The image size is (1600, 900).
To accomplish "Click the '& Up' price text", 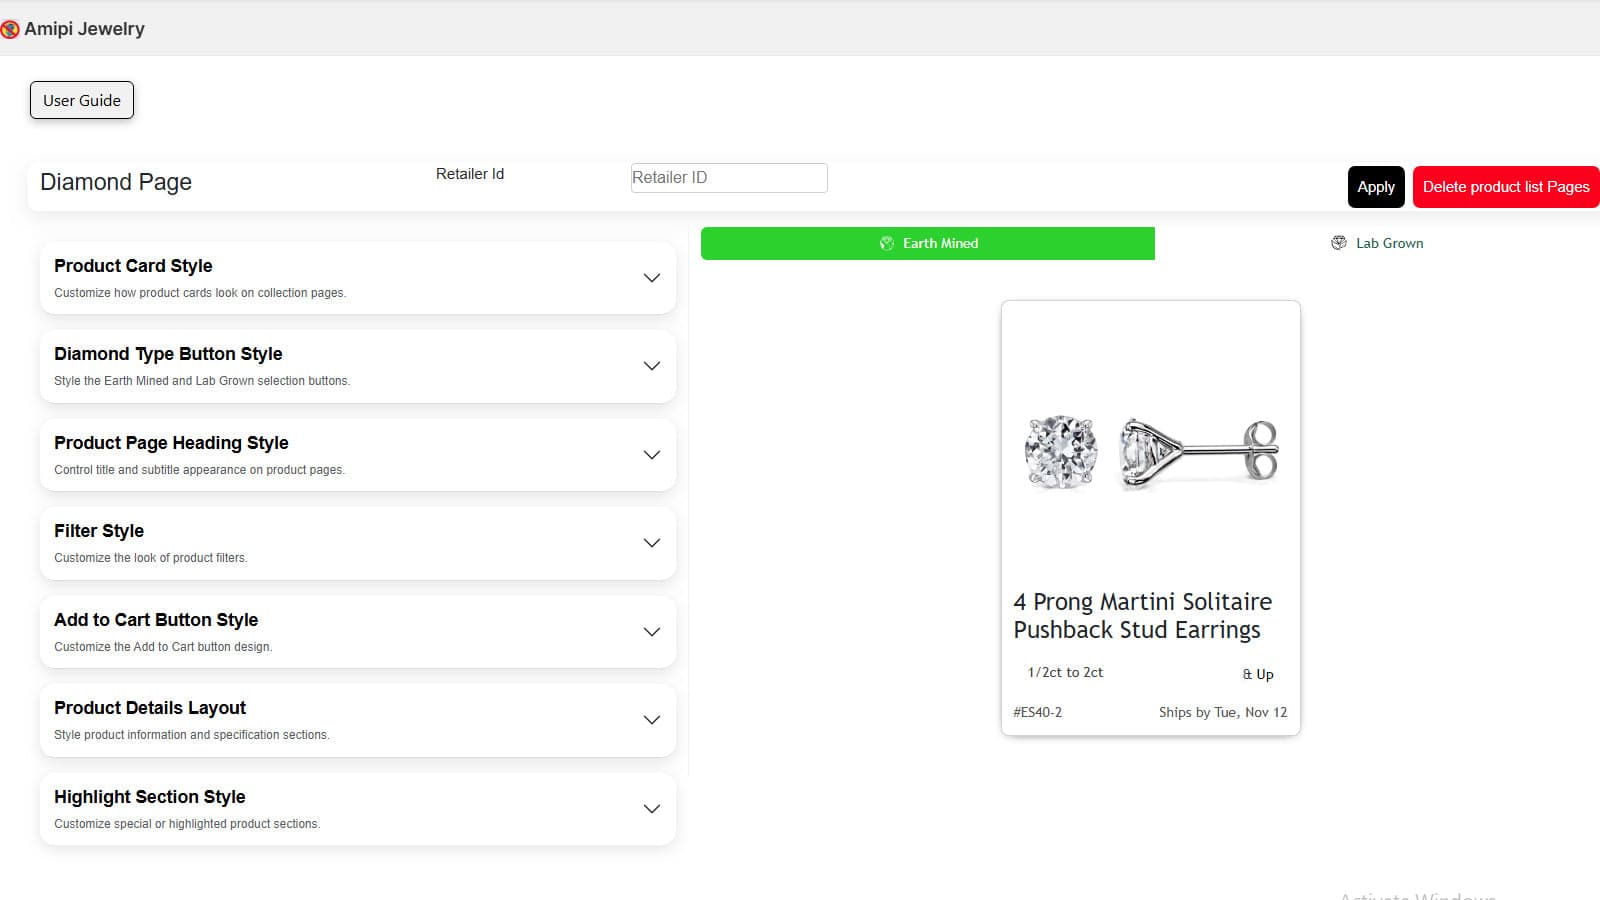I will 1258,675.
